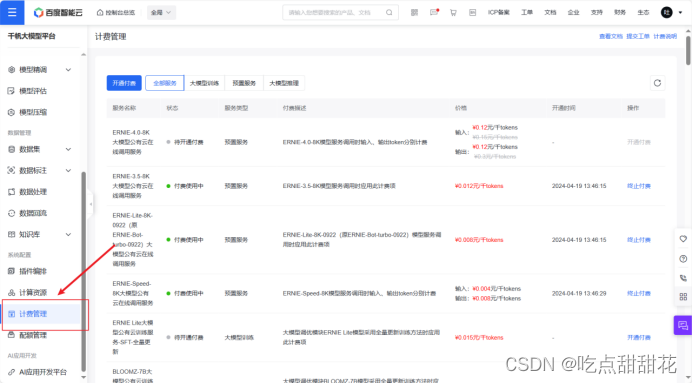The width and height of the screenshot is (692, 384).
Task: Click the main page vertical scrollbar thumb
Action: [688, 50]
